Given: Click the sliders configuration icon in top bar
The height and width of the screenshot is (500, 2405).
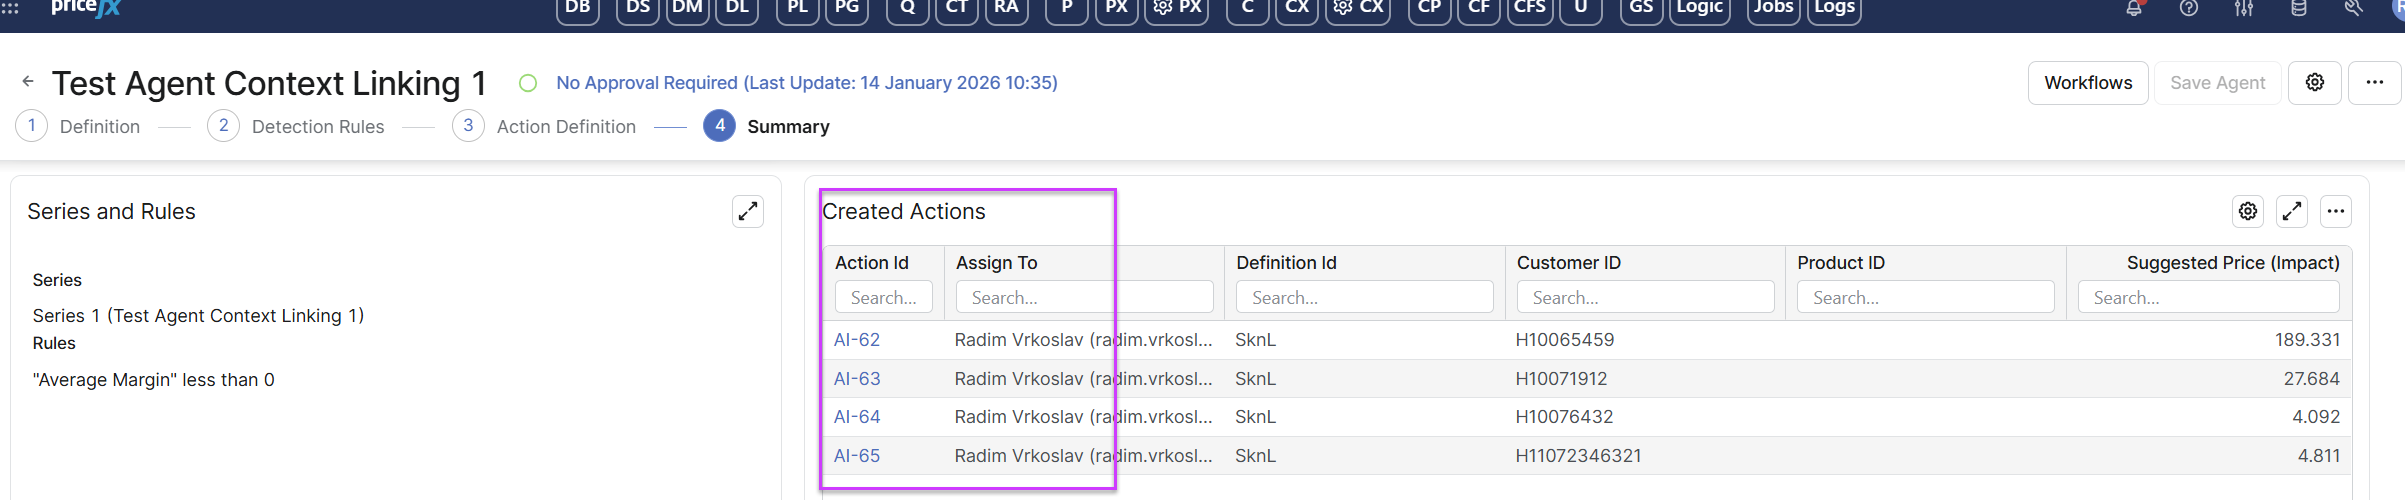Looking at the screenshot, I should click(2244, 8).
